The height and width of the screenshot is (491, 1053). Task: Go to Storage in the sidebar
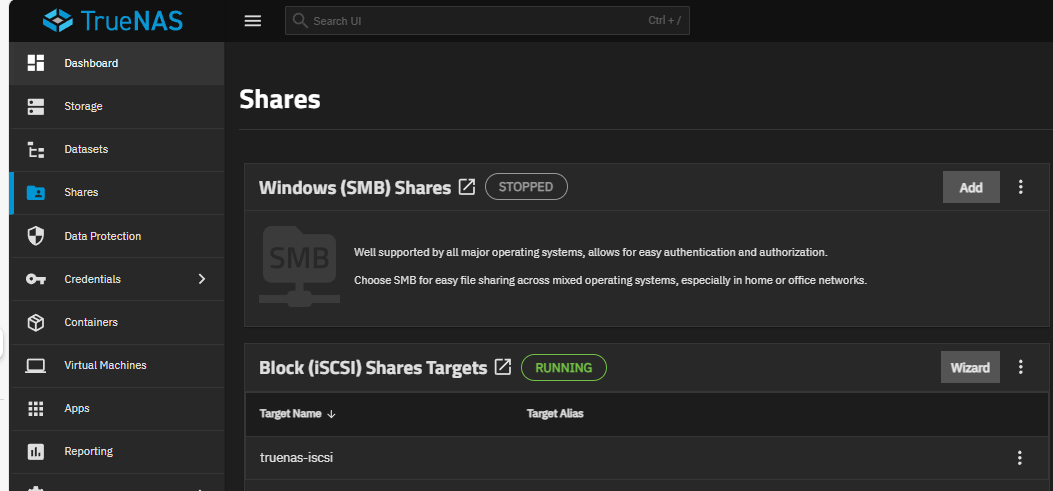(x=117, y=106)
